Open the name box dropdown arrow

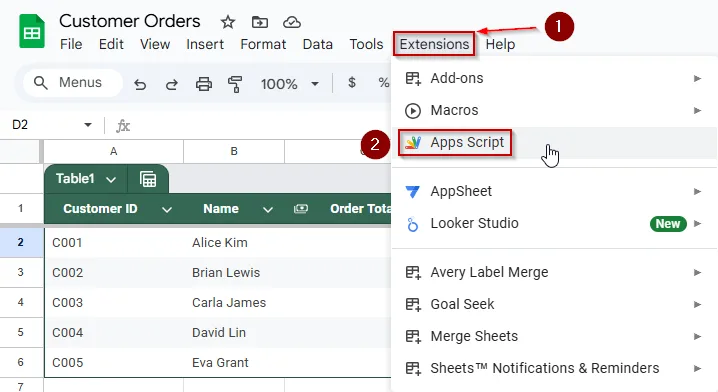tap(88, 125)
